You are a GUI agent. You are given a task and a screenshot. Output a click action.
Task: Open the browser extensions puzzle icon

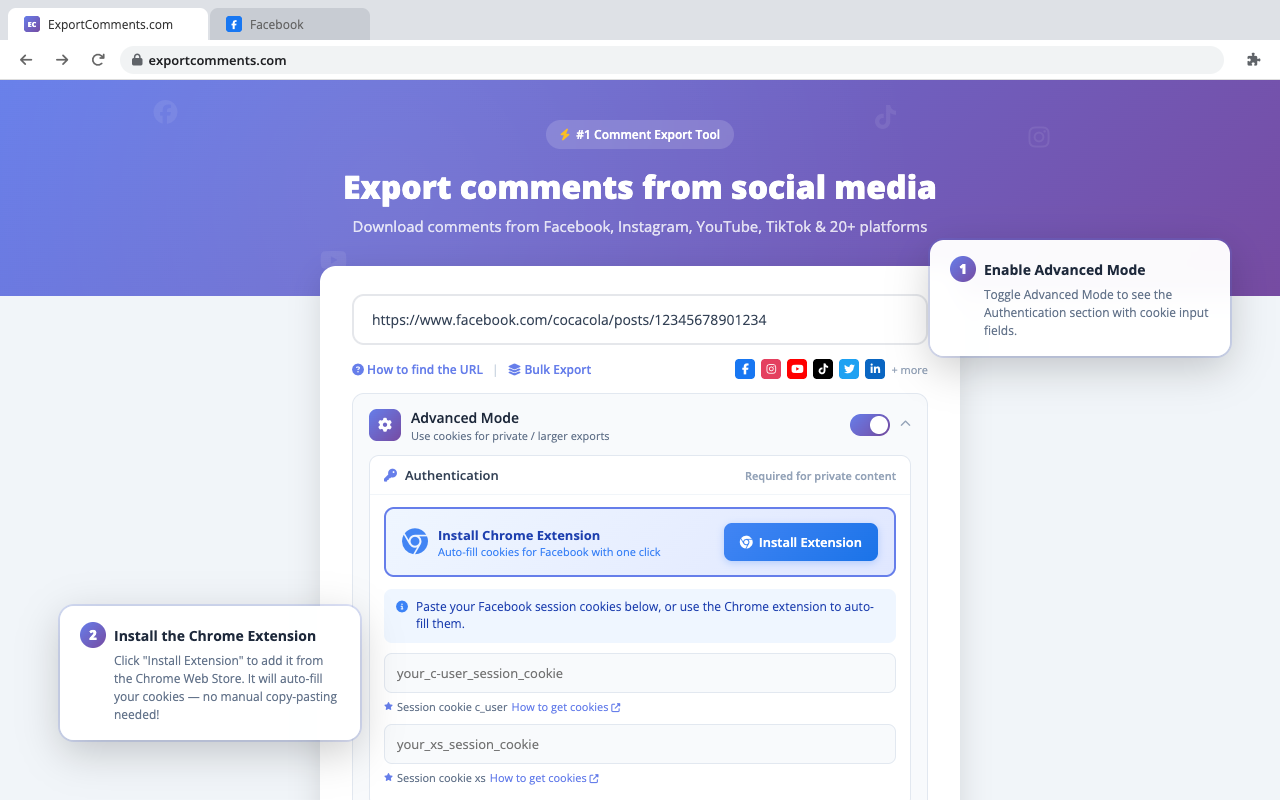(1253, 60)
